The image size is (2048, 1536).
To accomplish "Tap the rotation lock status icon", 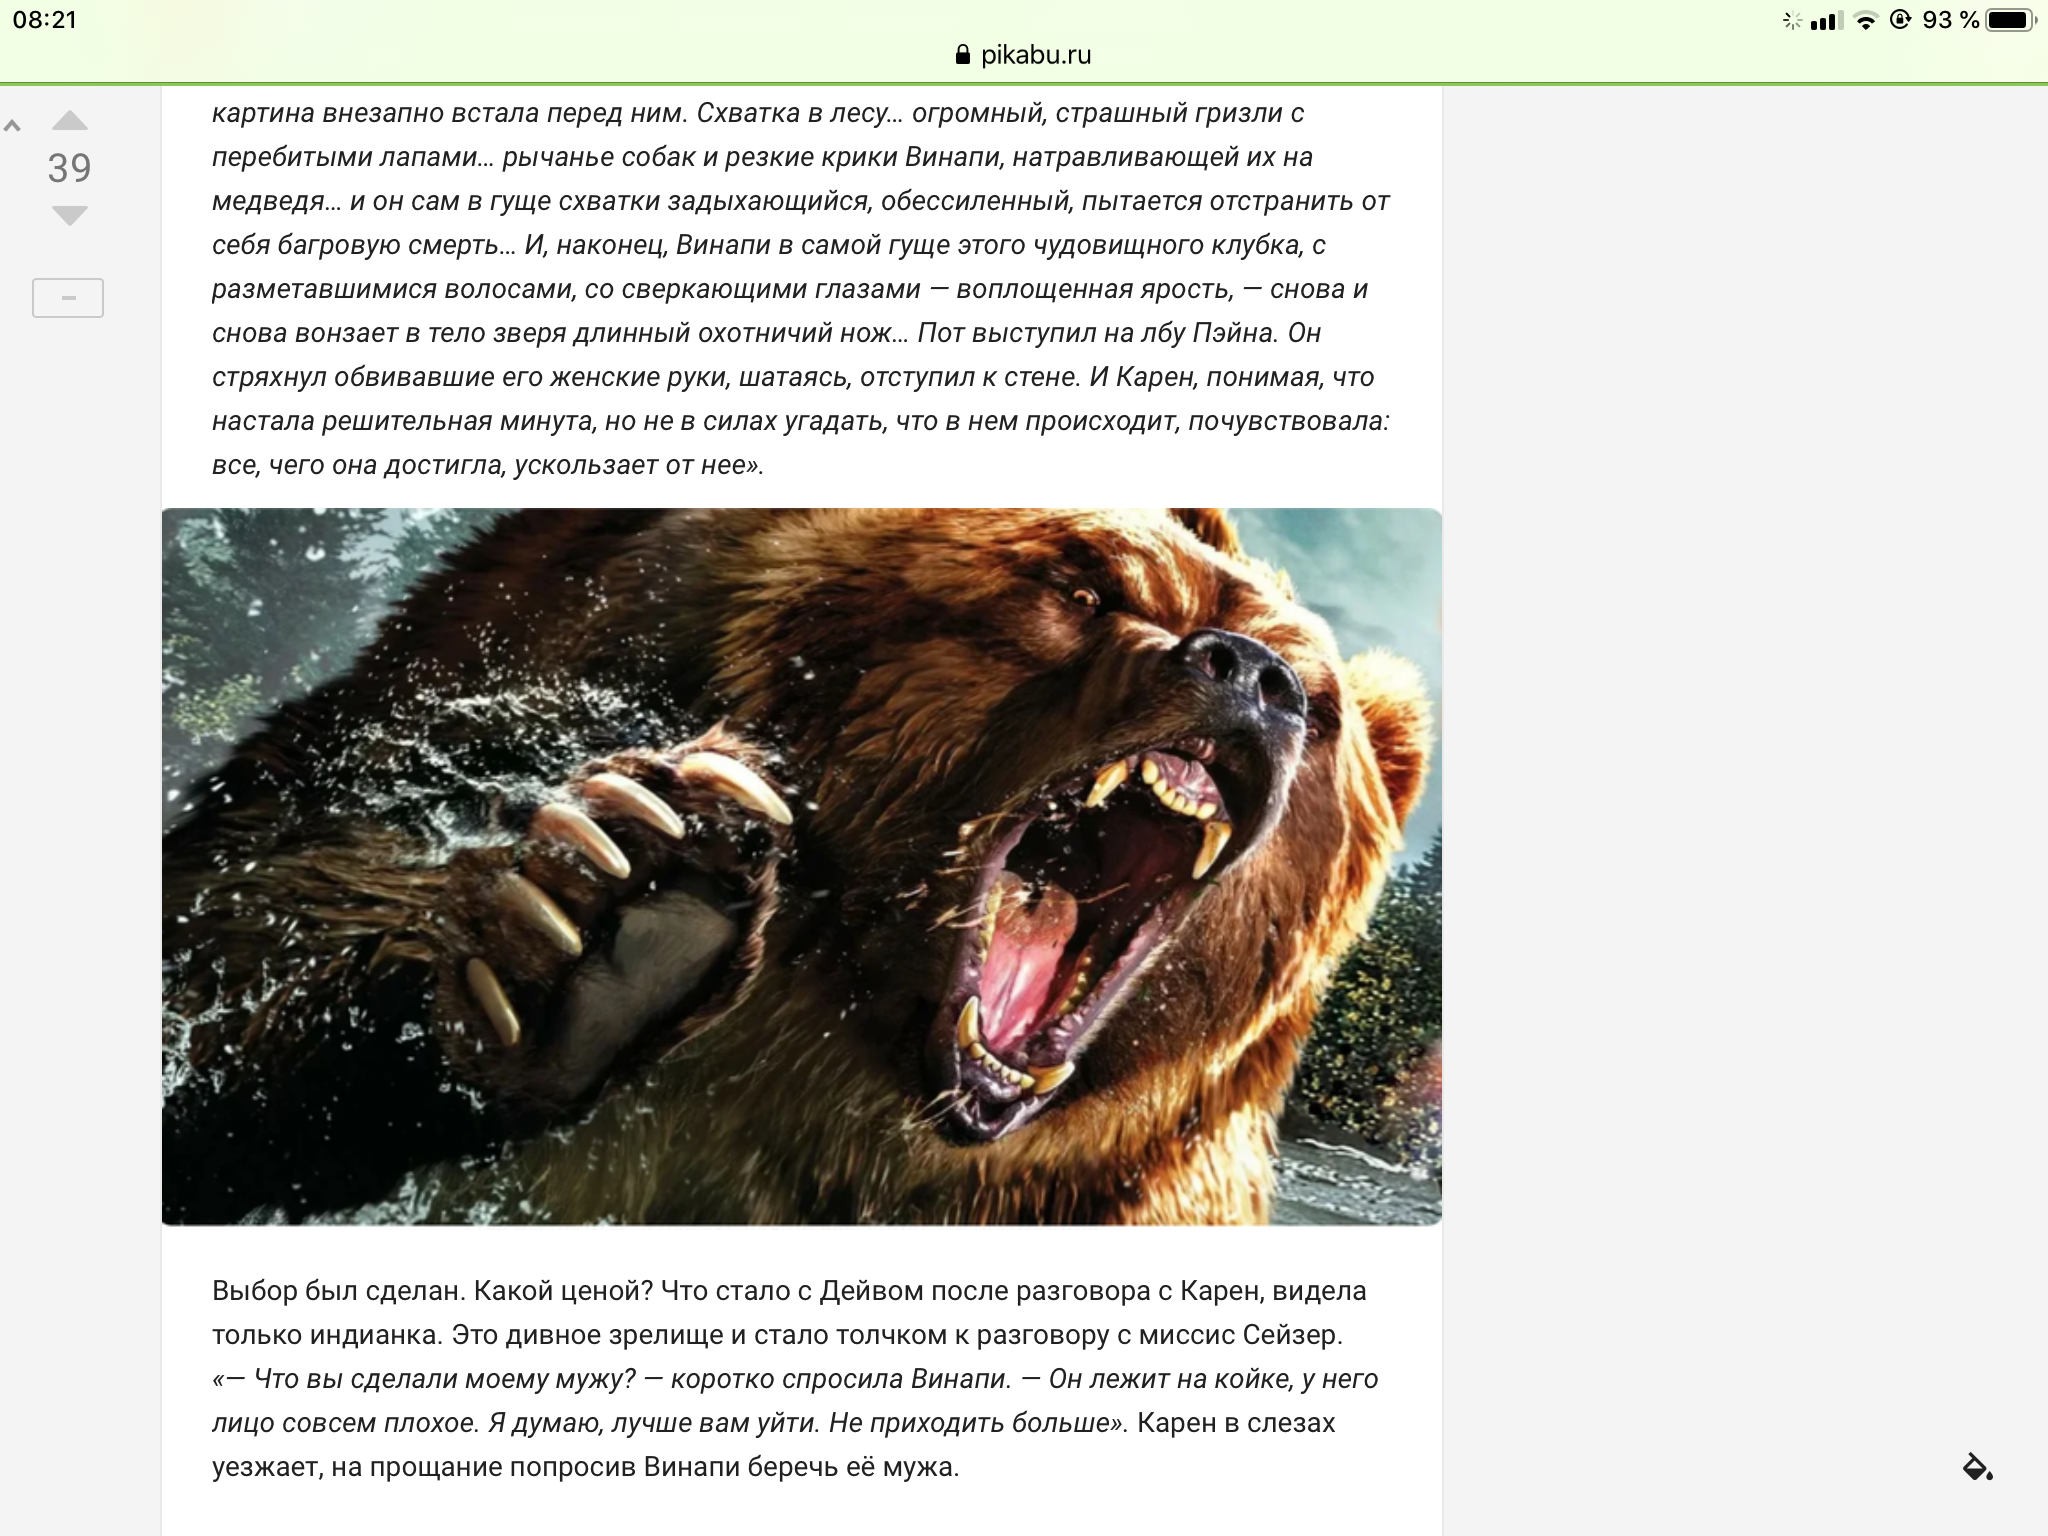I will click(1900, 20).
